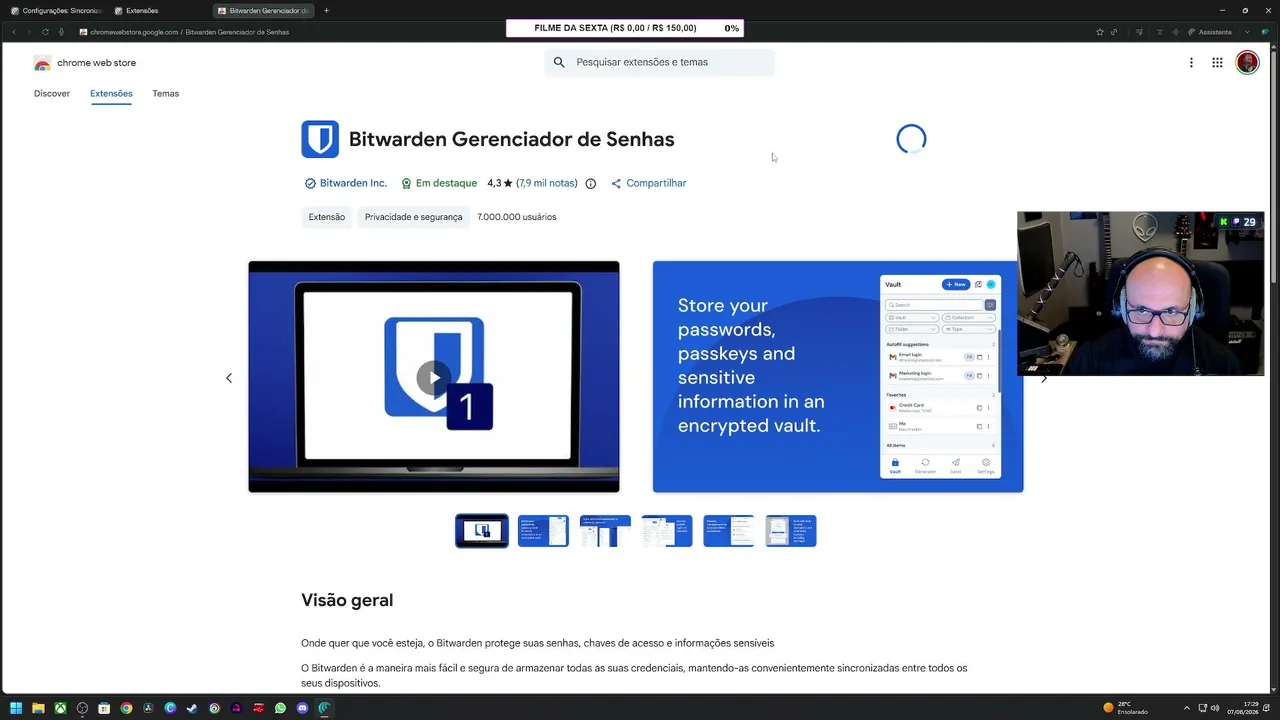Open the volume control in system tray
The height and width of the screenshot is (720, 1280).
pyautogui.click(x=1214, y=708)
